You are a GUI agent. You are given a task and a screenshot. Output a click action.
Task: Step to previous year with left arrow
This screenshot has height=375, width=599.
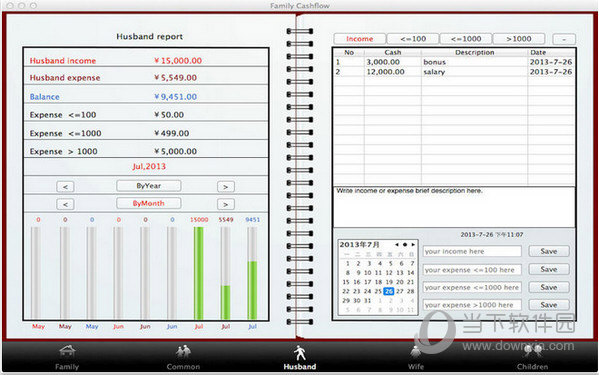[x=65, y=187]
